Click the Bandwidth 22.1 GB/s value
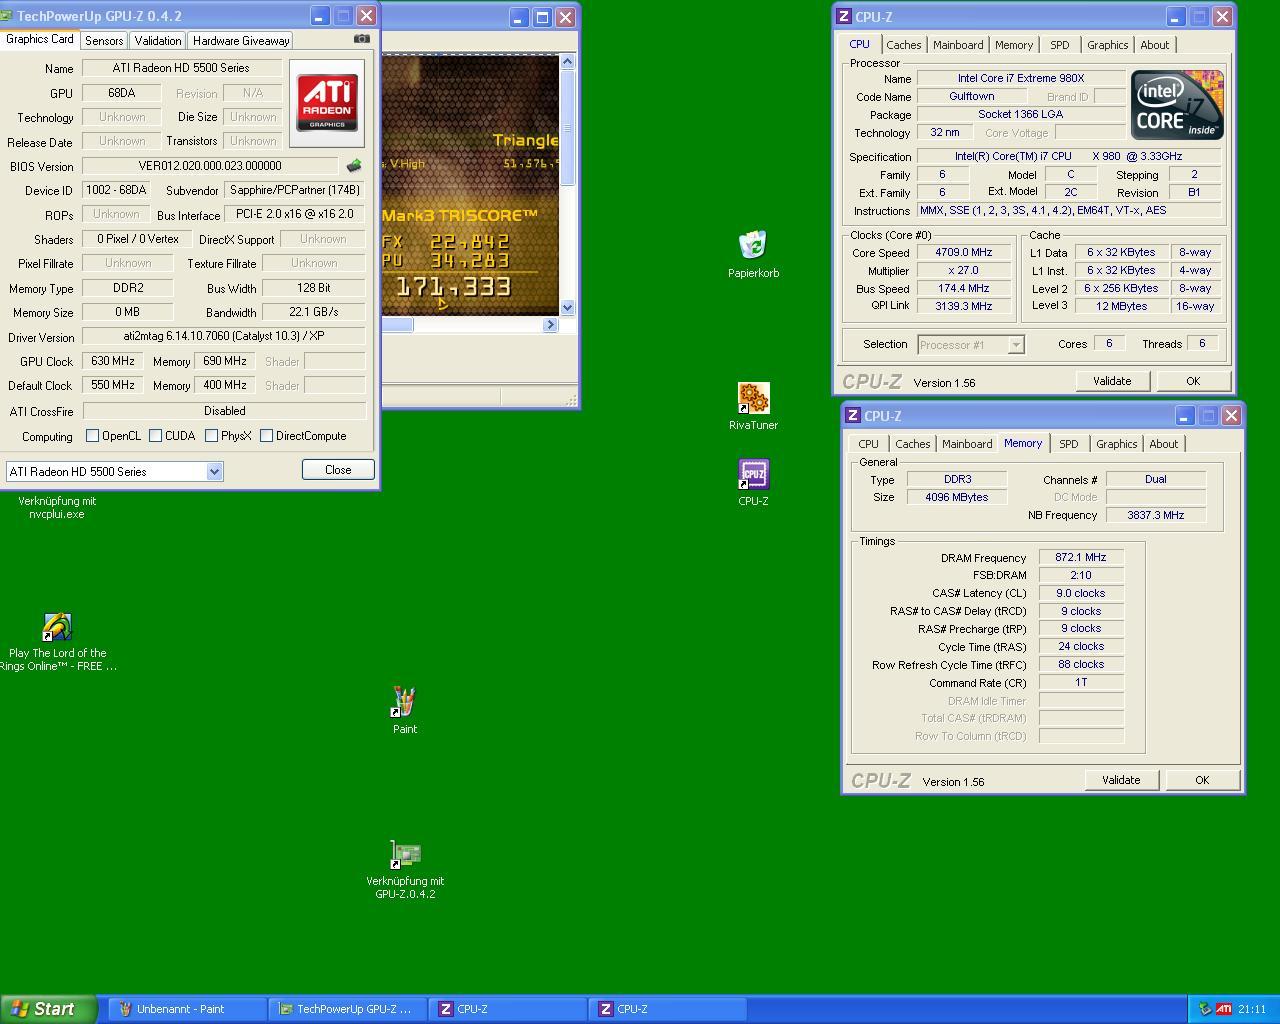Screen dimensions: 1280x1024 (x=313, y=312)
